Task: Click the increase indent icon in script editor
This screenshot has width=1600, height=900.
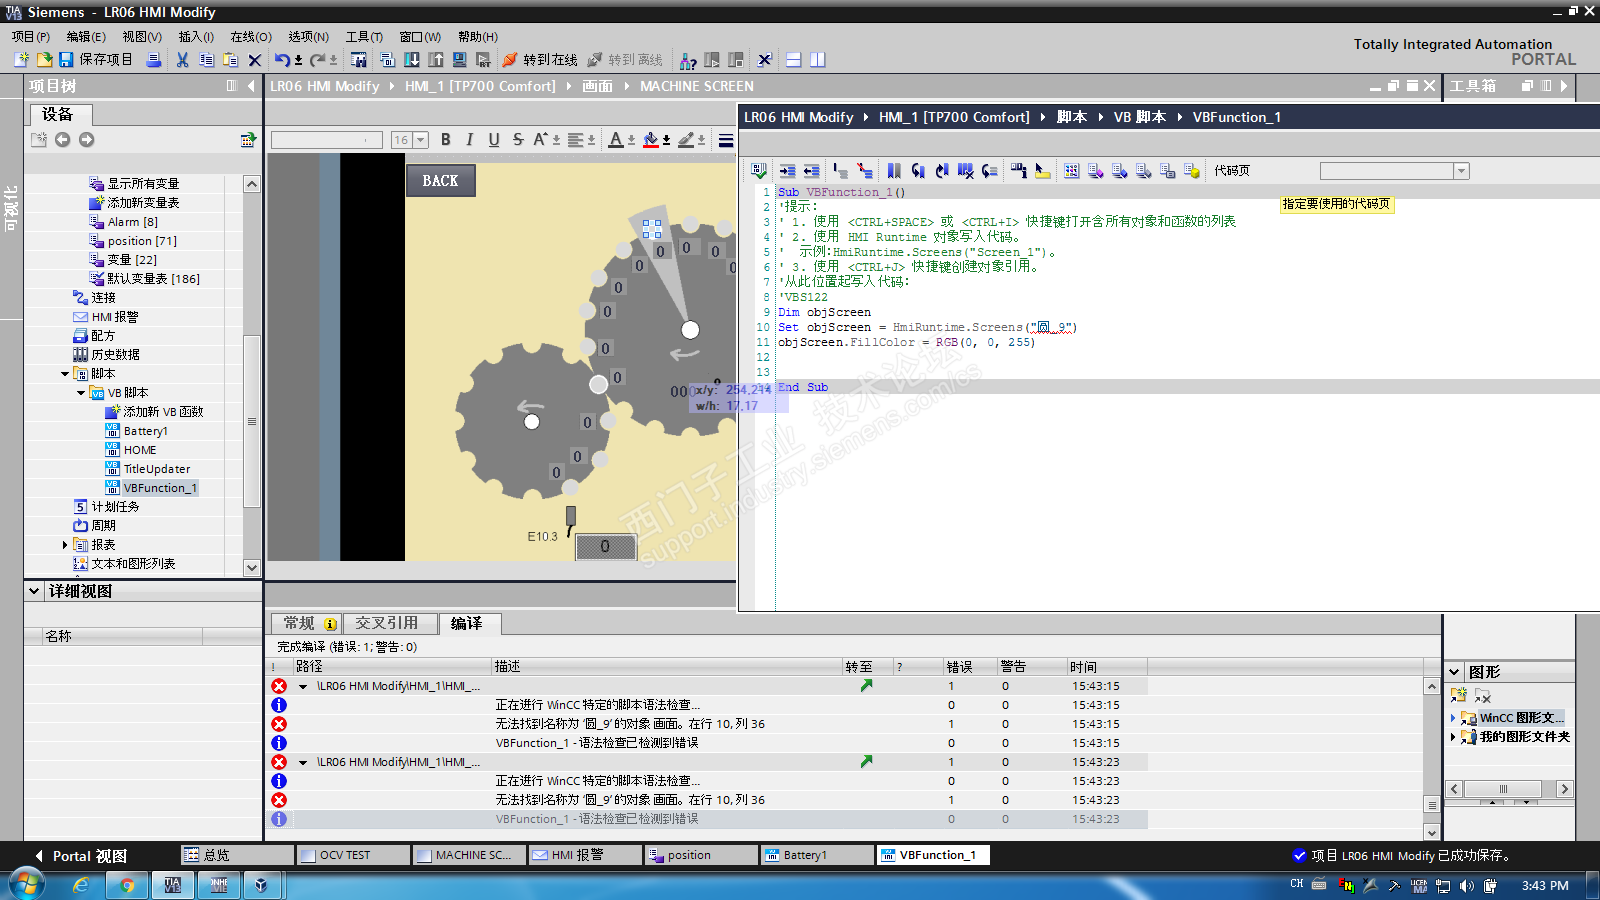Action: 788,171
